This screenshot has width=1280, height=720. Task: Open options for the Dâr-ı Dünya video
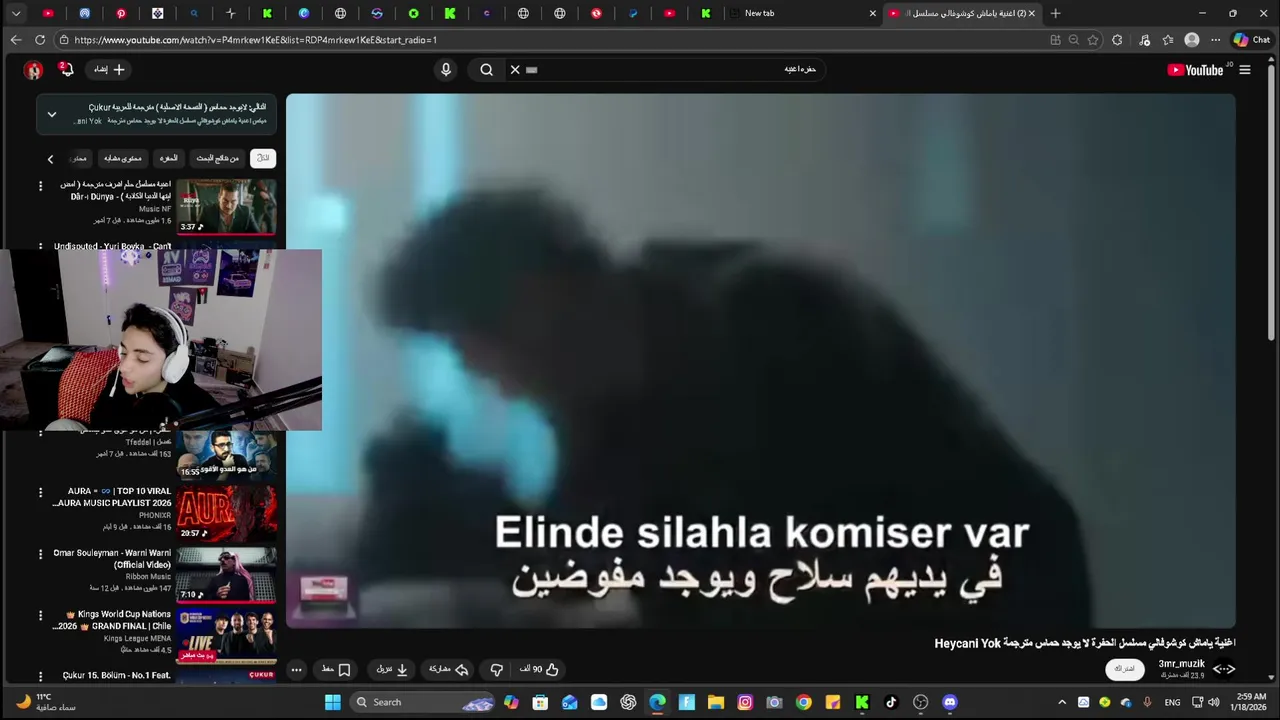tap(41, 186)
